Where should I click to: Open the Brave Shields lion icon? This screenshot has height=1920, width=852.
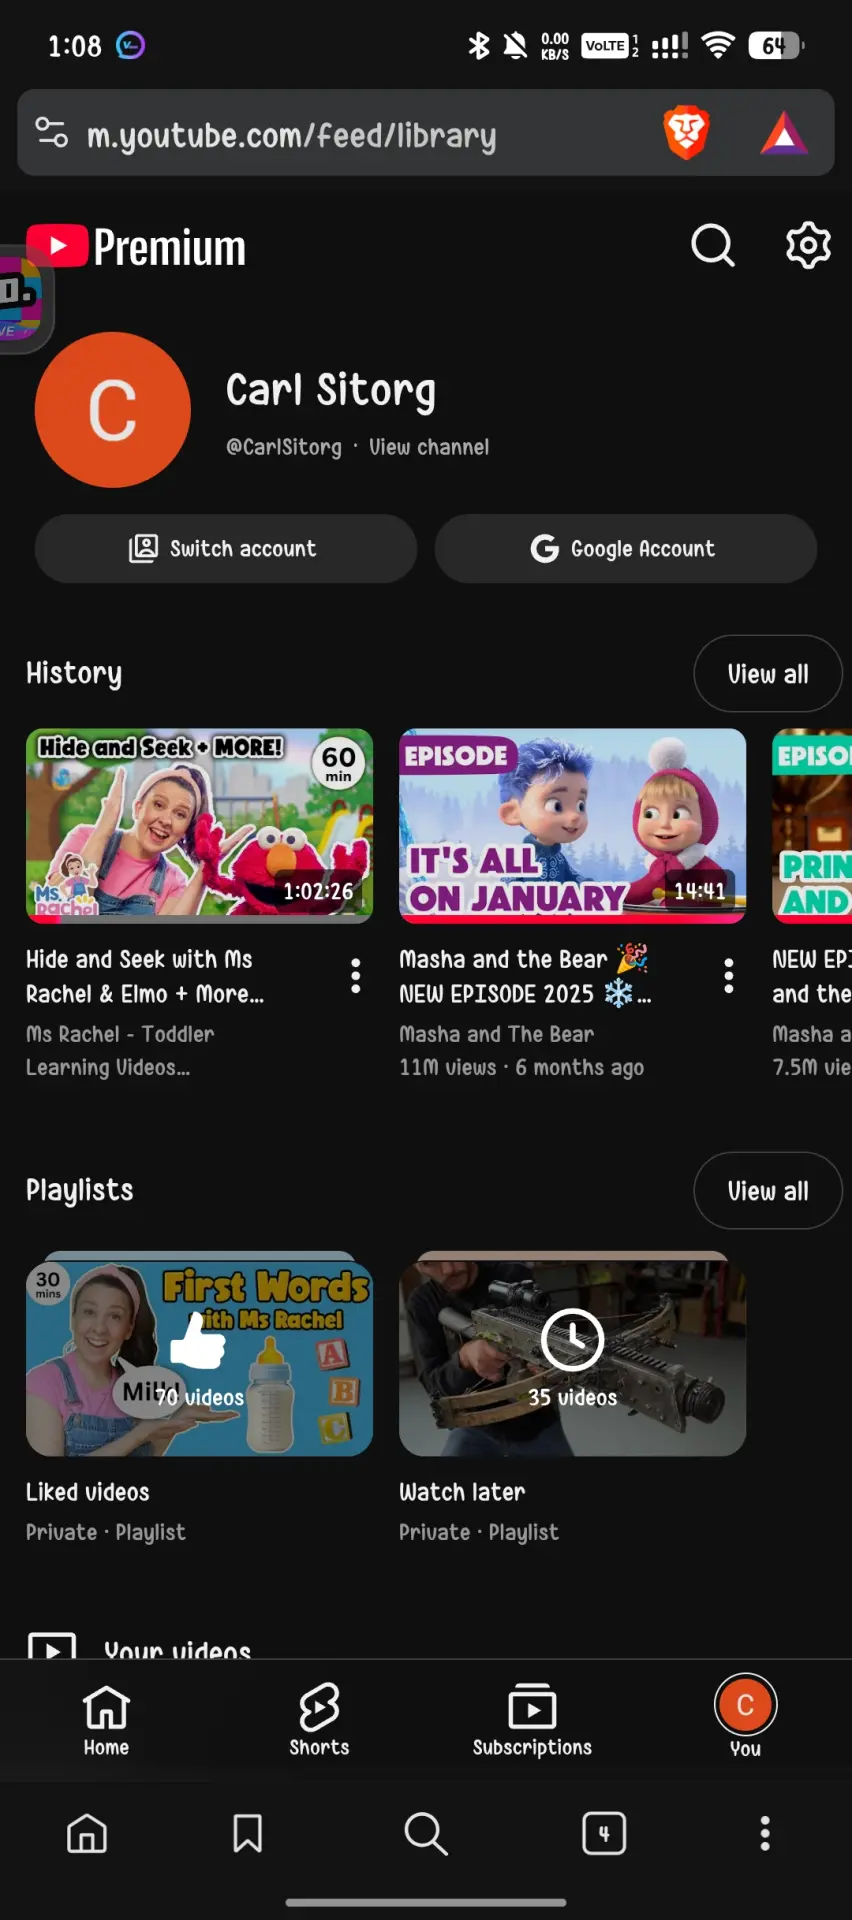coord(686,133)
